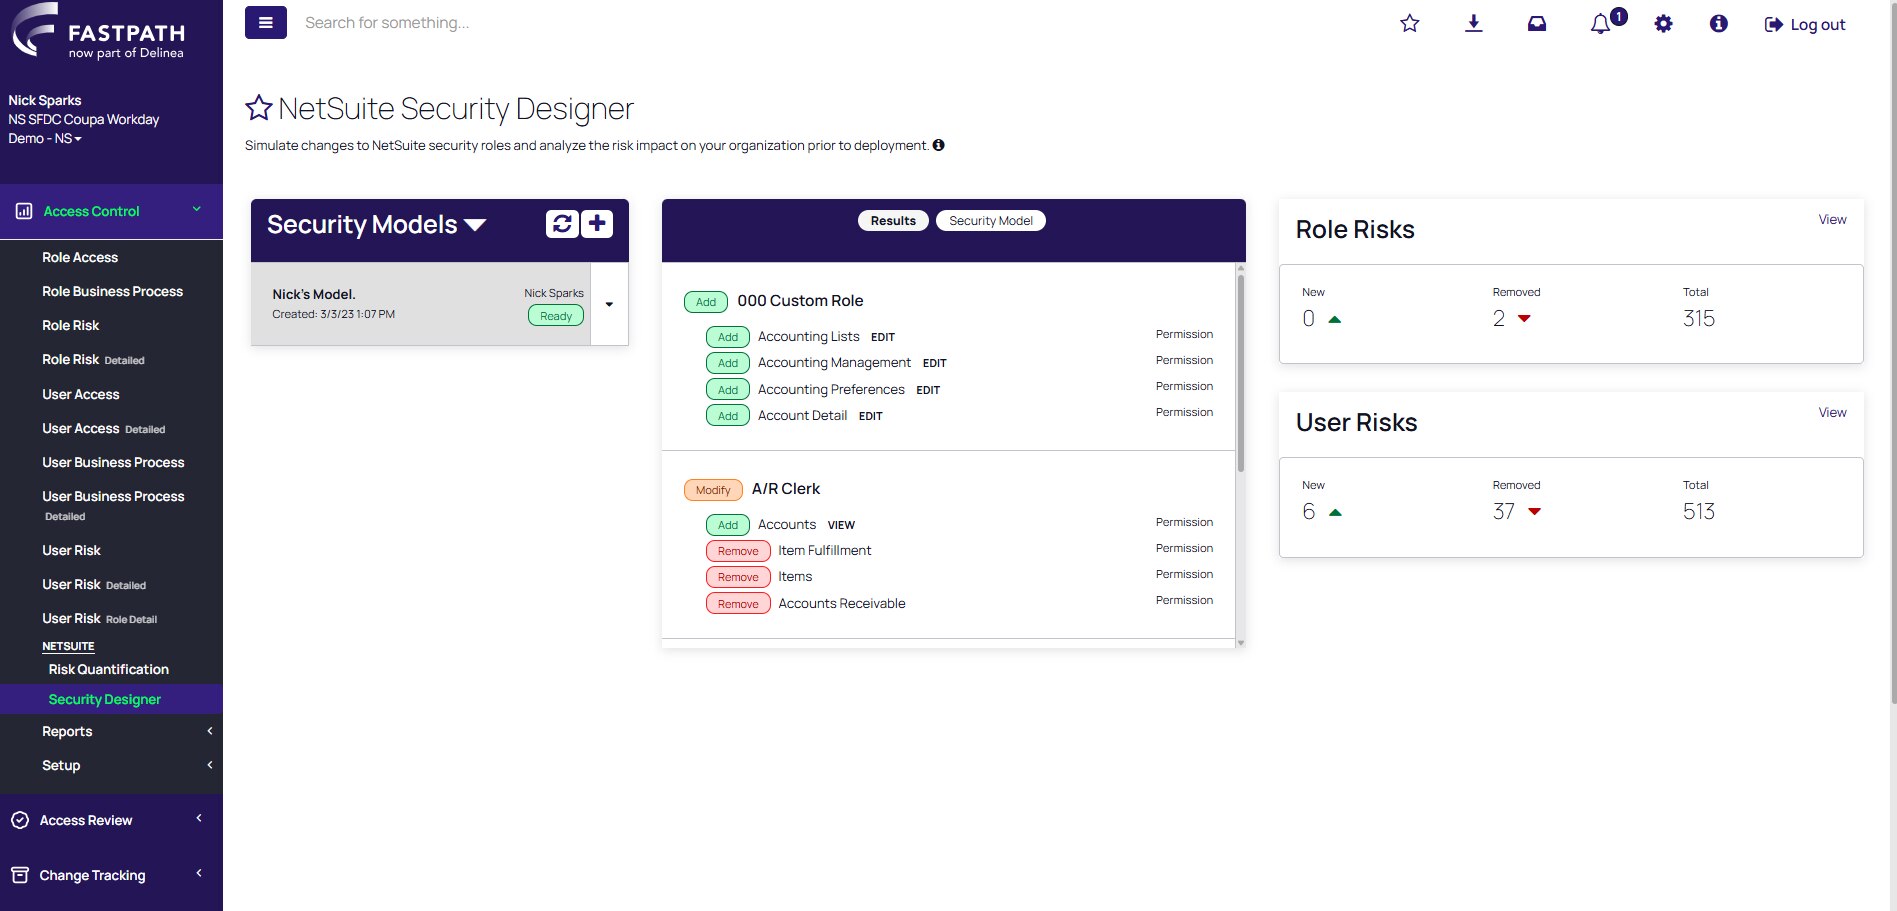Refresh the Security Models list

coord(562,223)
